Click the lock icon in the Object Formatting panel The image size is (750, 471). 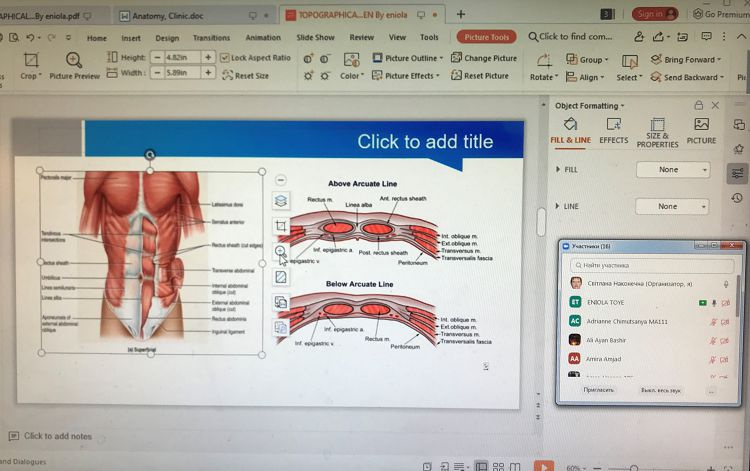click(x=698, y=105)
